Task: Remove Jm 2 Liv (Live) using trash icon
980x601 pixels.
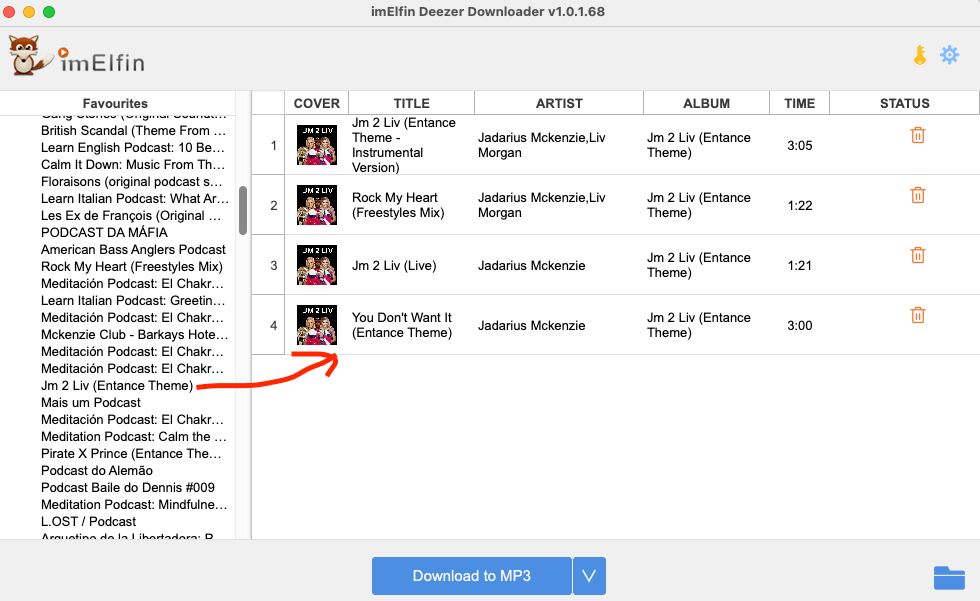Action: tap(918, 255)
